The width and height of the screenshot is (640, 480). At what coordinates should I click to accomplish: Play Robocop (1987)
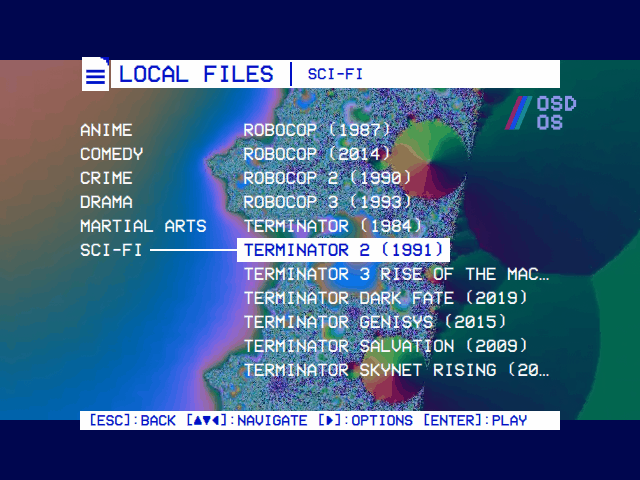point(317,130)
